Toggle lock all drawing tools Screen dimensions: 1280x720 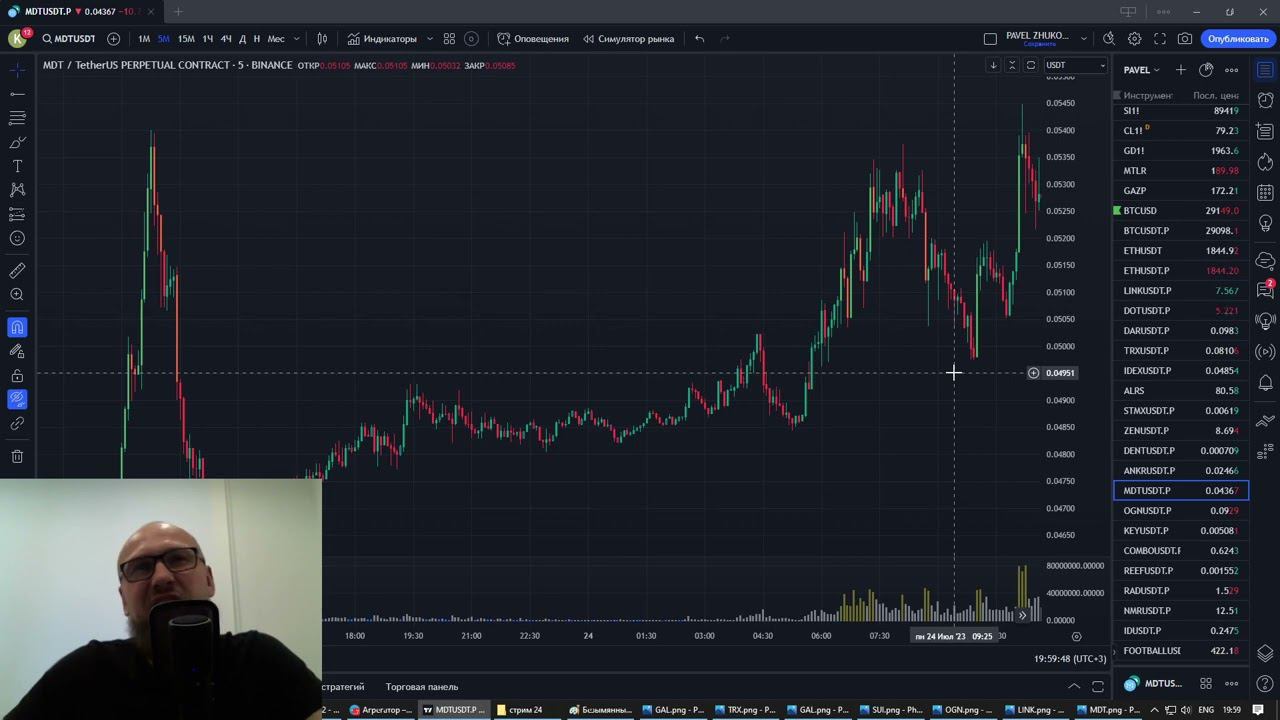click(x=17, y=375)
